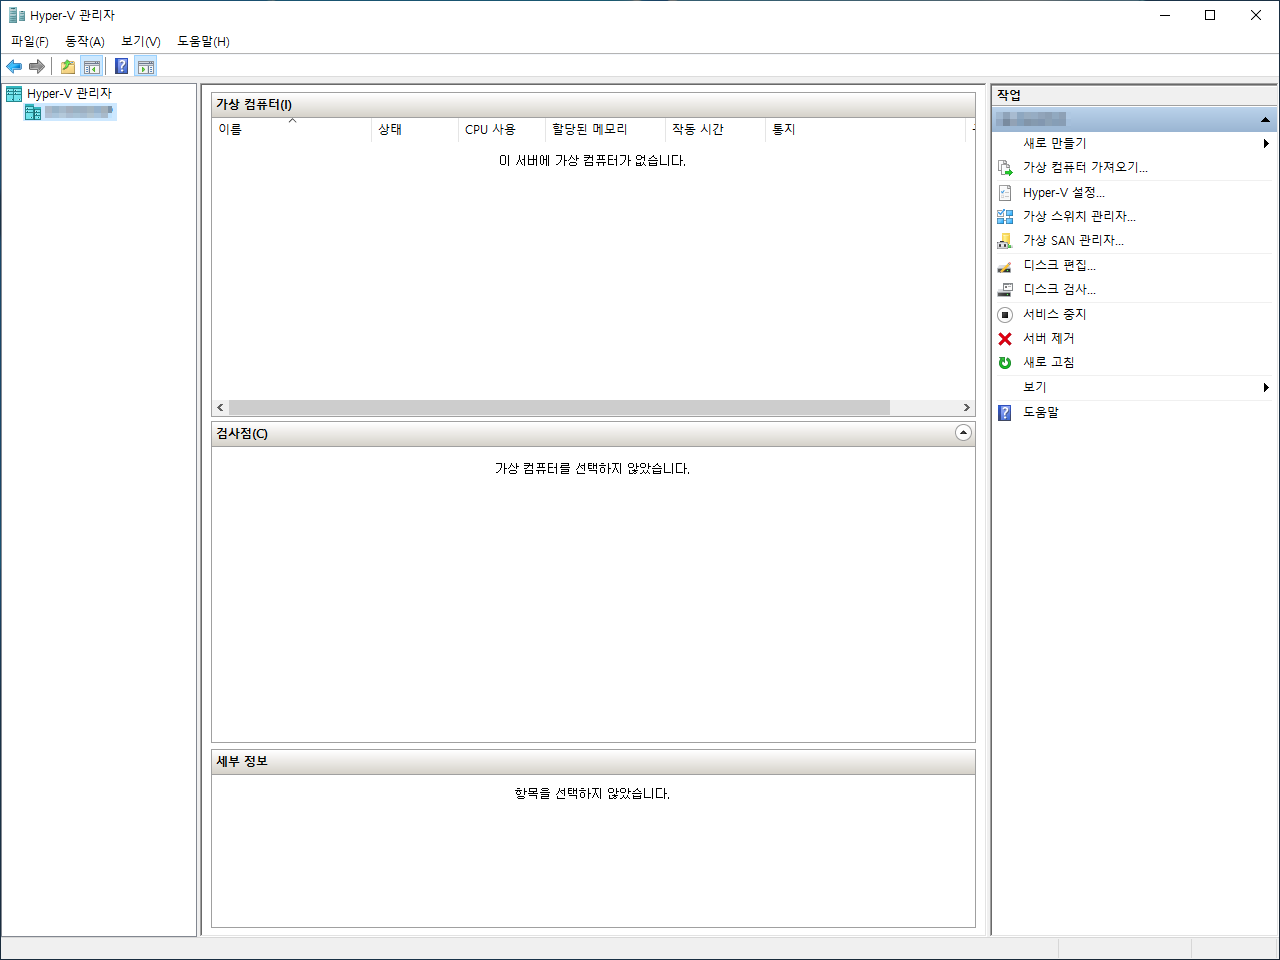Viewport: 1280px width, 960px height.
Task: Click the up-one-level folder toolbar icon
Action: click(x=67, y=67)
